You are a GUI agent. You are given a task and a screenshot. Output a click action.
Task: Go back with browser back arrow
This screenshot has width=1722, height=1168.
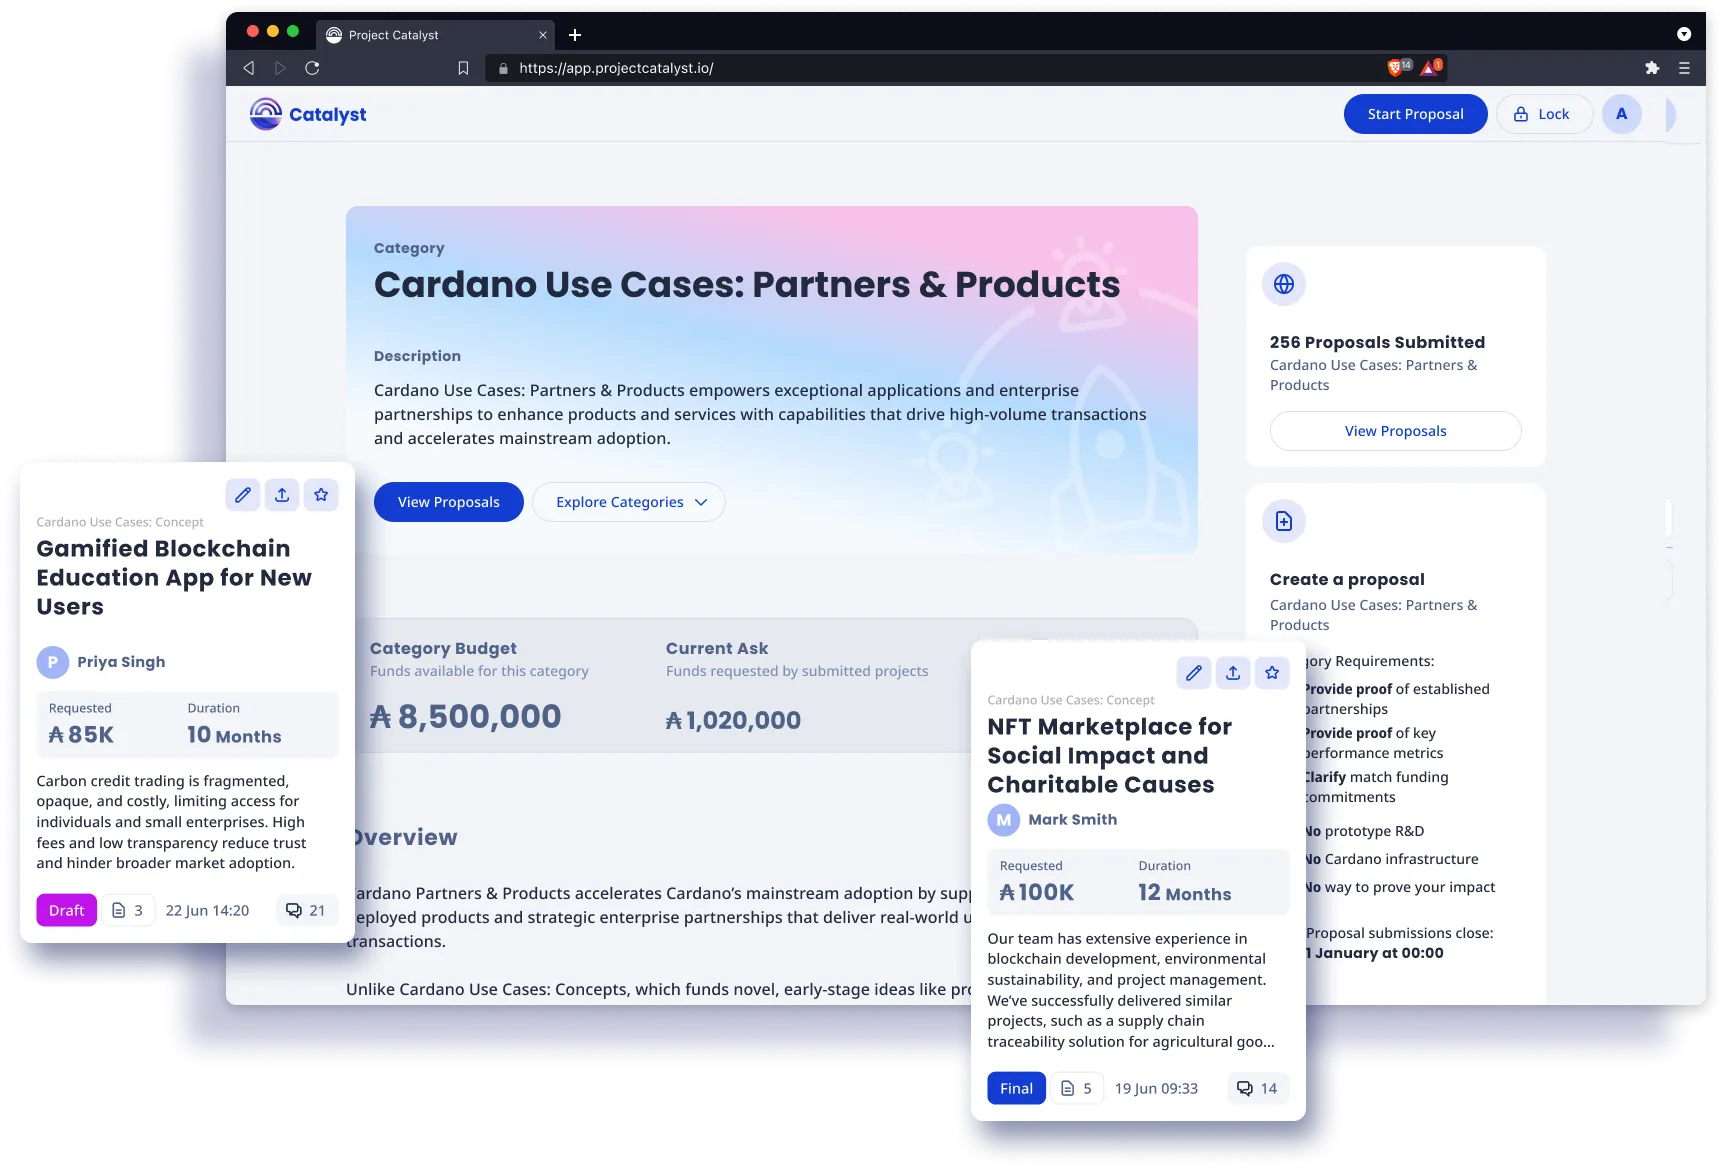(249, 68)
